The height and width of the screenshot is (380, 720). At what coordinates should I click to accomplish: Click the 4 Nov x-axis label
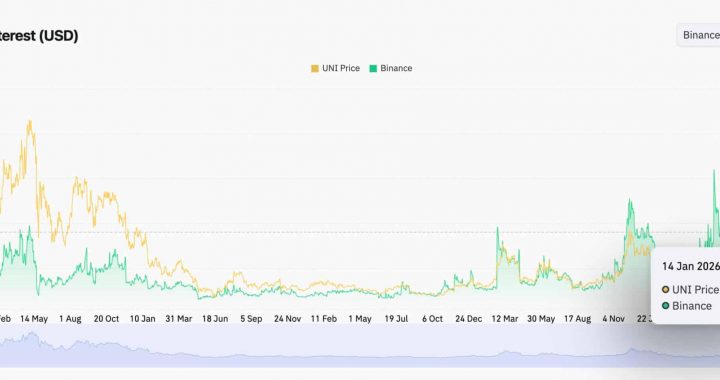[x=613, y=319]
